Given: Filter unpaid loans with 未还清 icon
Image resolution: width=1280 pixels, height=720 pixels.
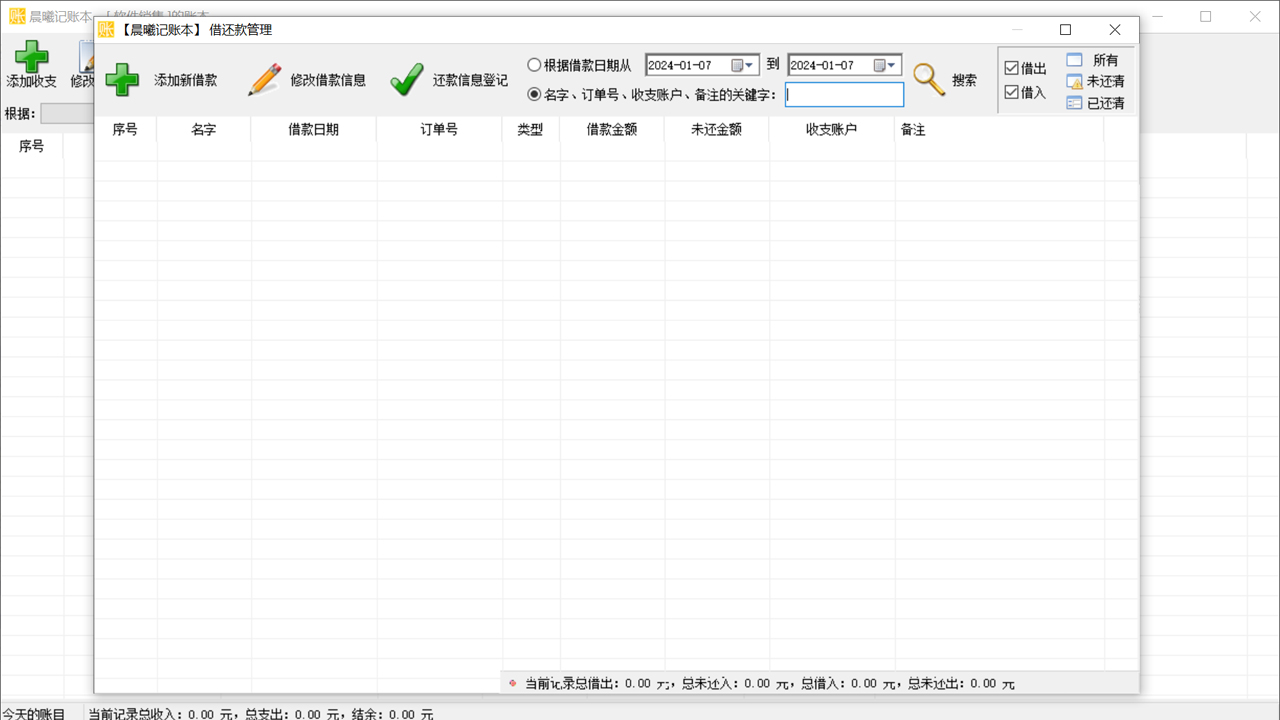Looking at the screenshot, I should (1075, 82).
